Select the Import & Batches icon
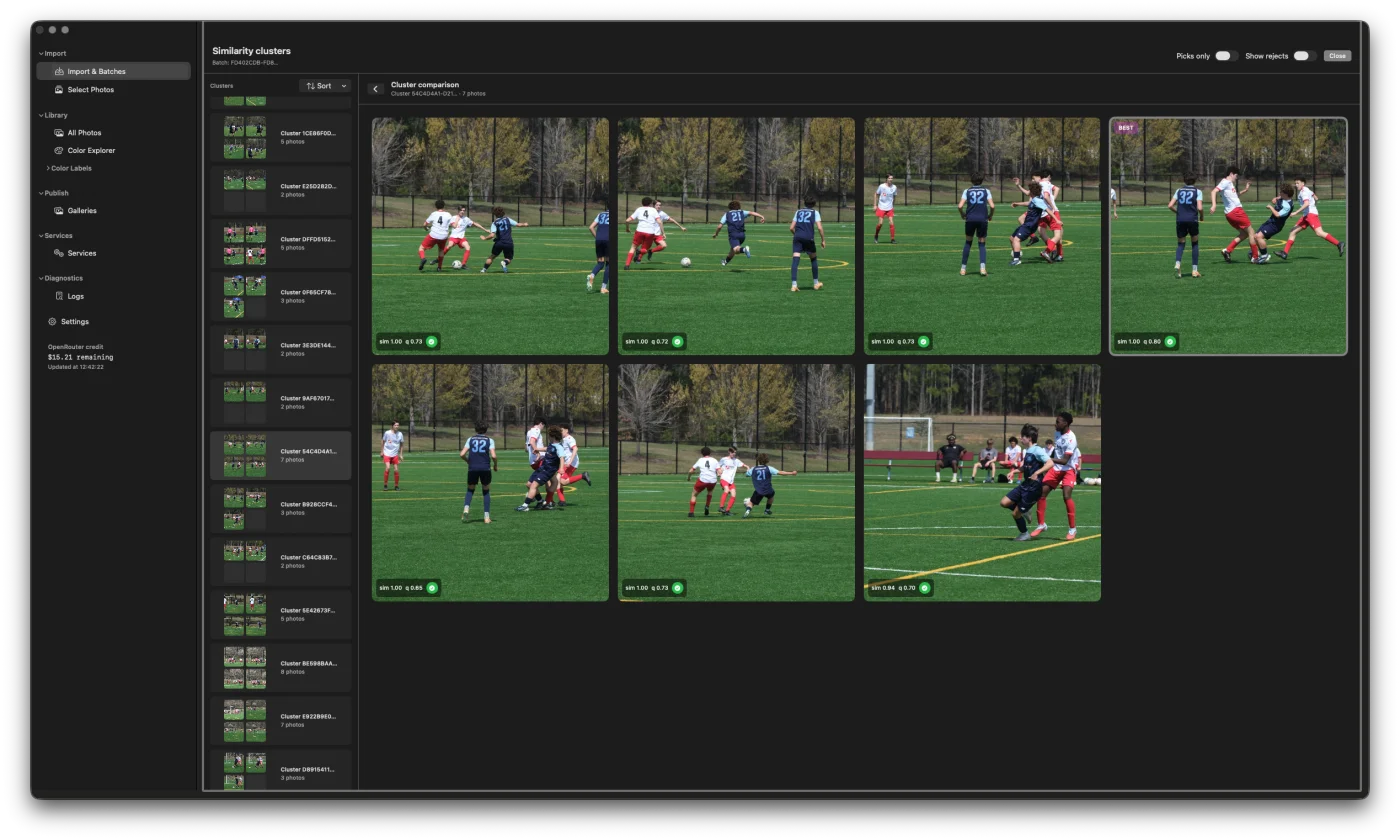 pos(59,71)
